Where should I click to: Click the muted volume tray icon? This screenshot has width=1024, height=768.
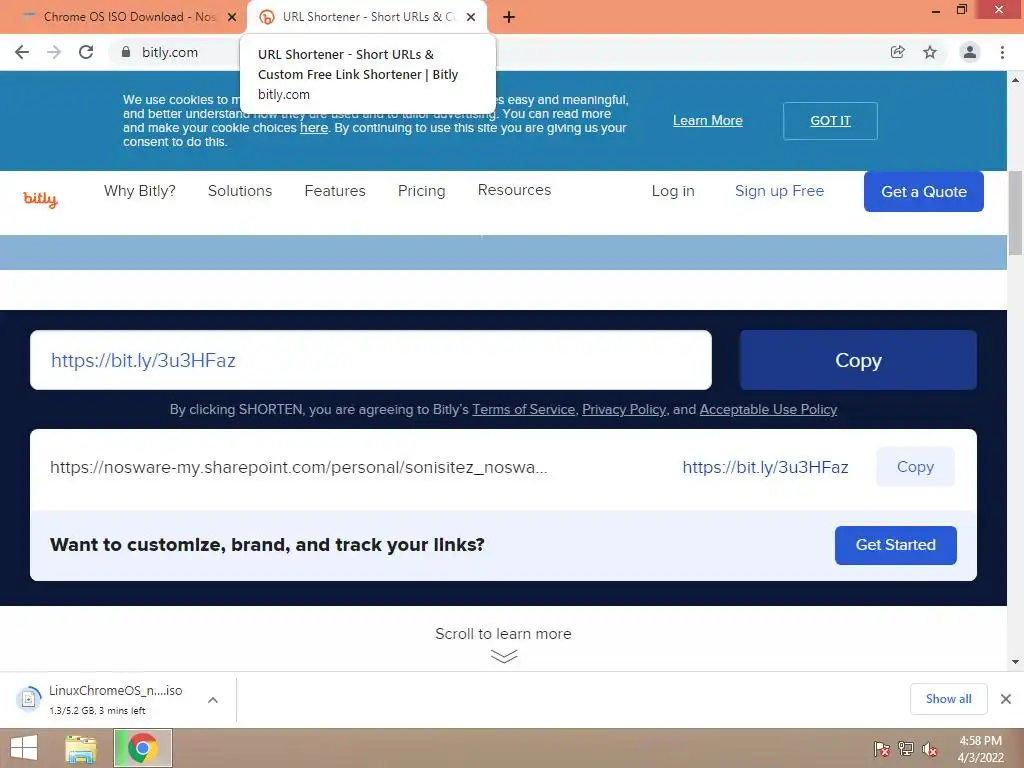929,749
